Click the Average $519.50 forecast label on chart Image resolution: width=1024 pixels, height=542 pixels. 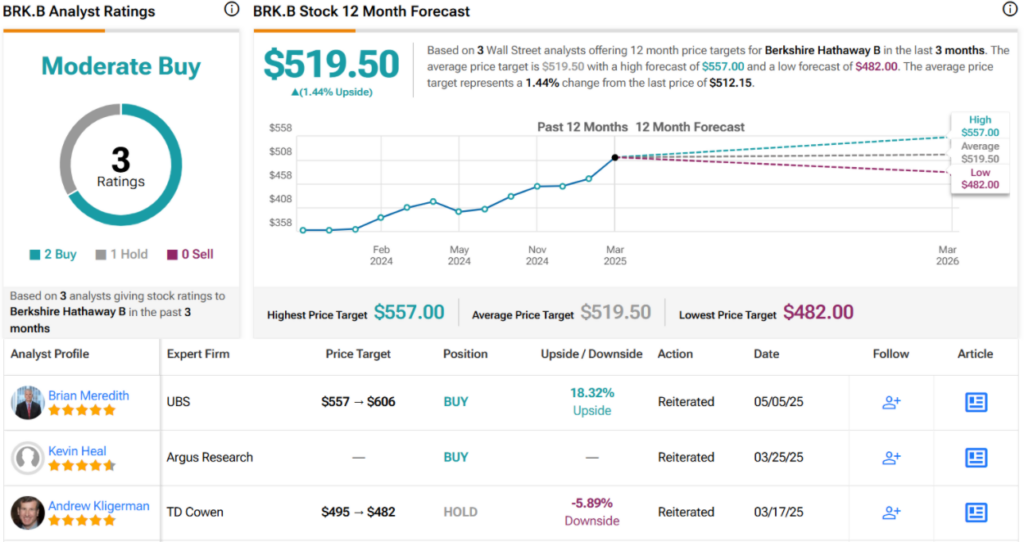pyautogui.click(x=980, y=152)
